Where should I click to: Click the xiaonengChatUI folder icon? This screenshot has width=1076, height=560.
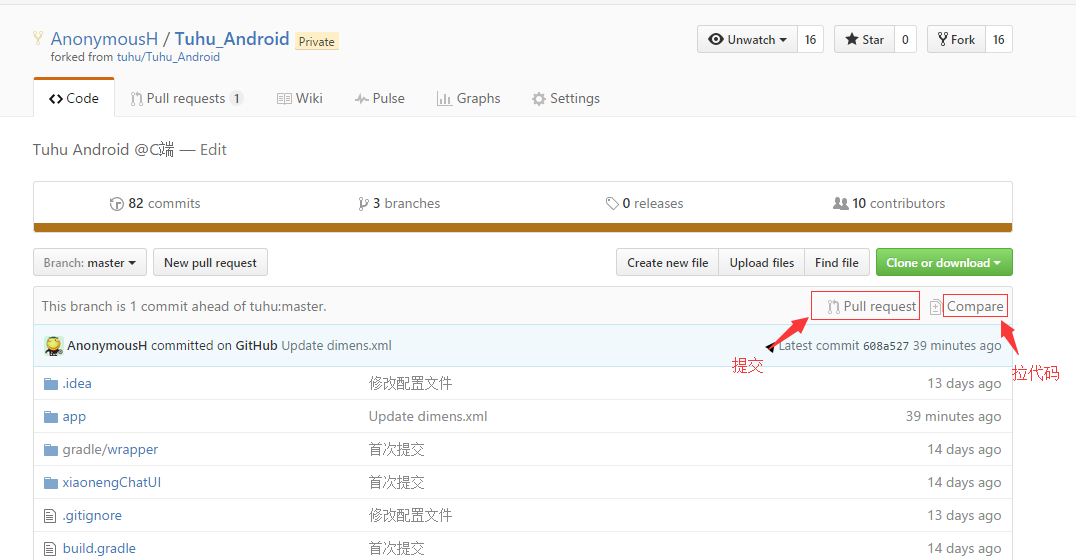tap(51, 482)
